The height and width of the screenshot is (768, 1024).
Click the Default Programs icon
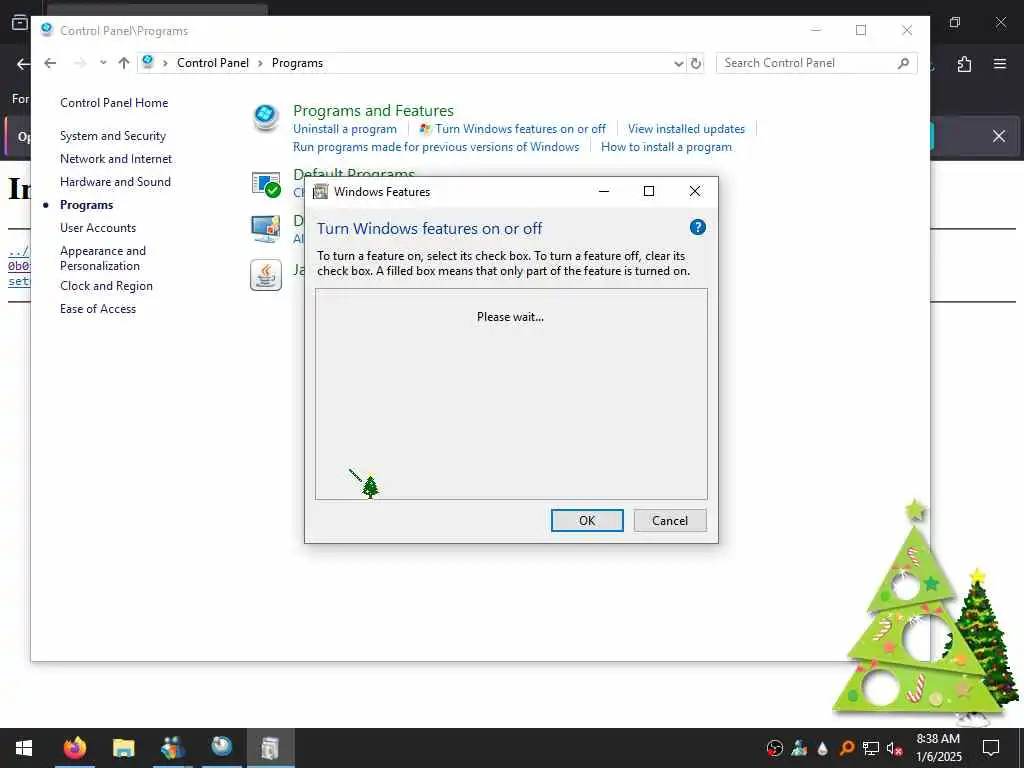tap(266, 185)
